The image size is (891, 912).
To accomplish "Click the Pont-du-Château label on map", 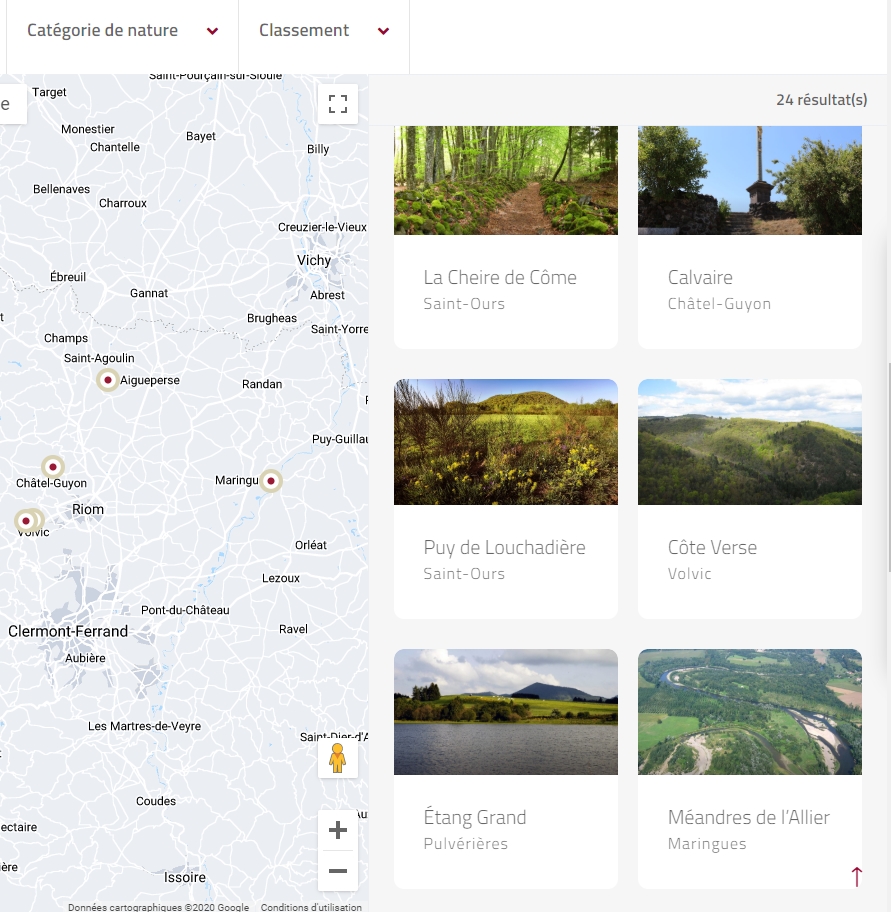I will coord(185,610).
